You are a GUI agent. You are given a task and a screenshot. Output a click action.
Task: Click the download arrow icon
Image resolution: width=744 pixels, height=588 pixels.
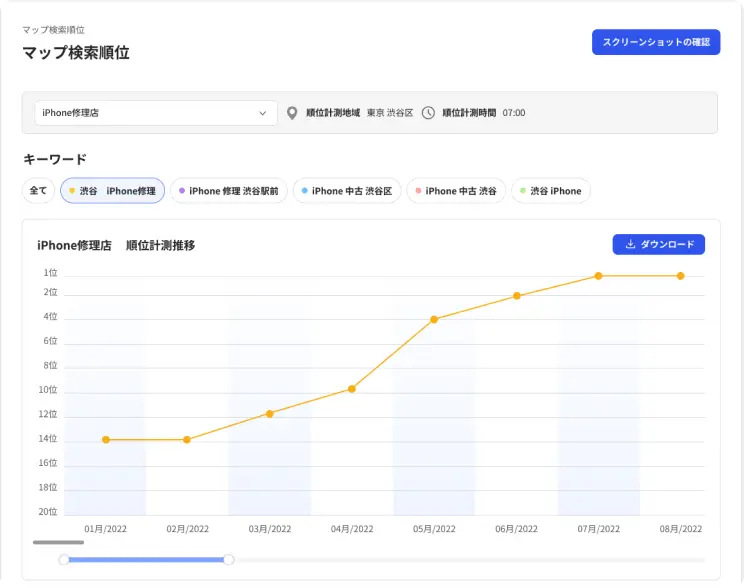[630, 244]
